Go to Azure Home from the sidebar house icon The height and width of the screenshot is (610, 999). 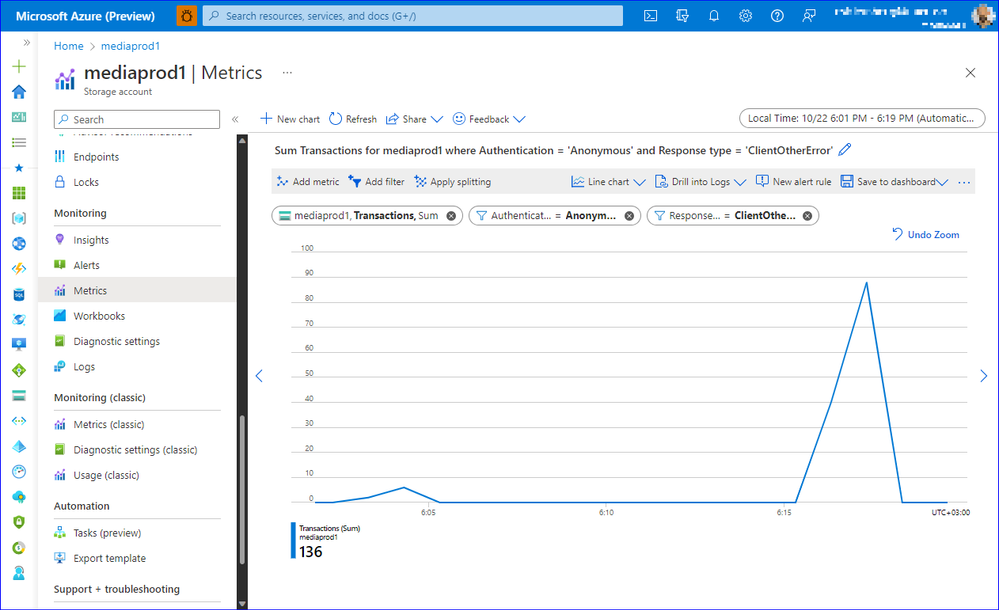[19, 92]
